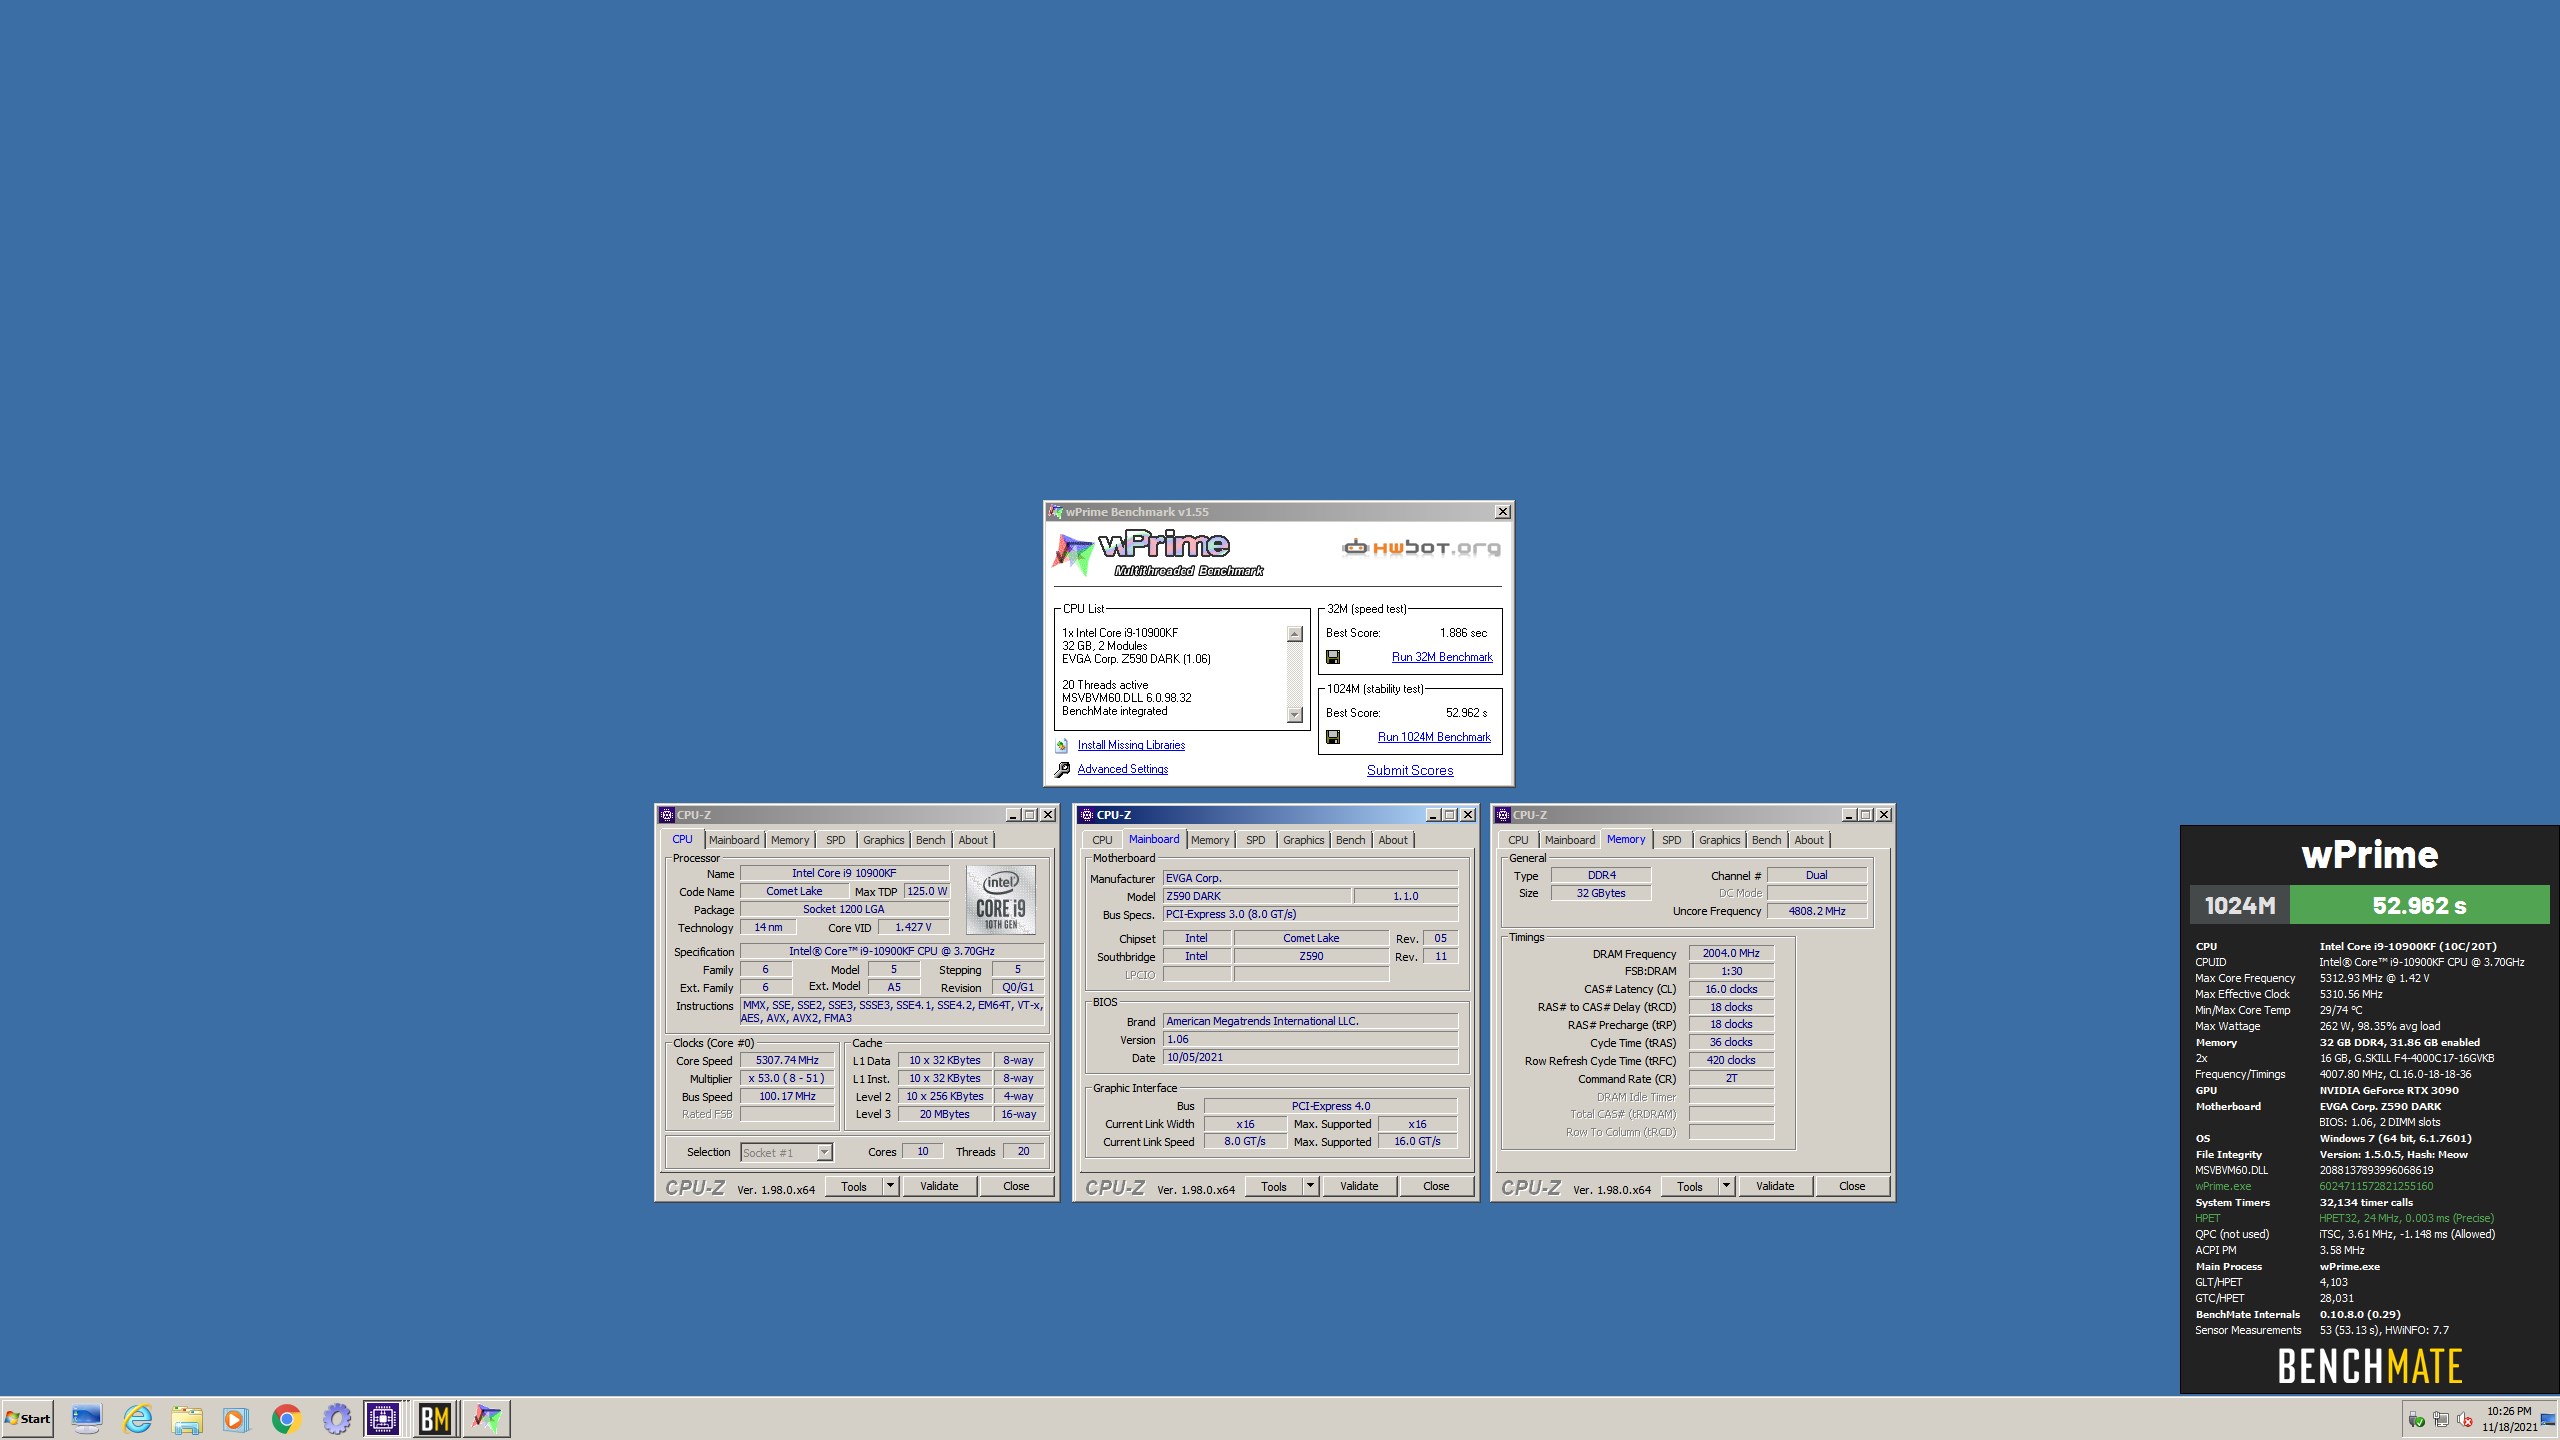Click the wPrime taskbar icon
Image resolution: width=2560 pixels, height=1440 pixels.
tap(487, 1418)
